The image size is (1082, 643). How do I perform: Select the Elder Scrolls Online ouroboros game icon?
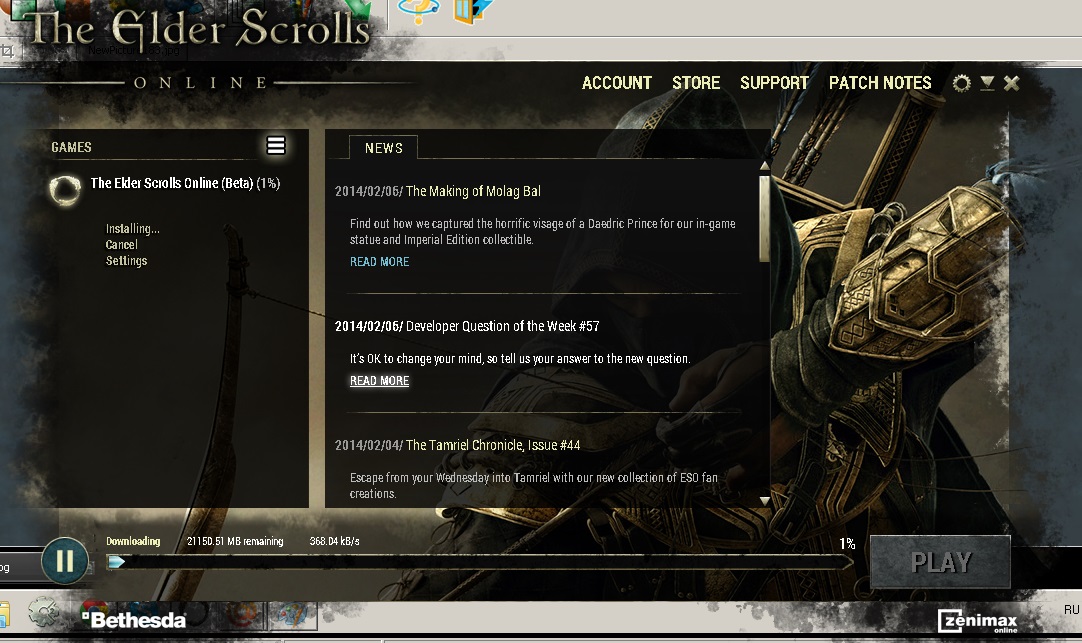click(65, 190)
